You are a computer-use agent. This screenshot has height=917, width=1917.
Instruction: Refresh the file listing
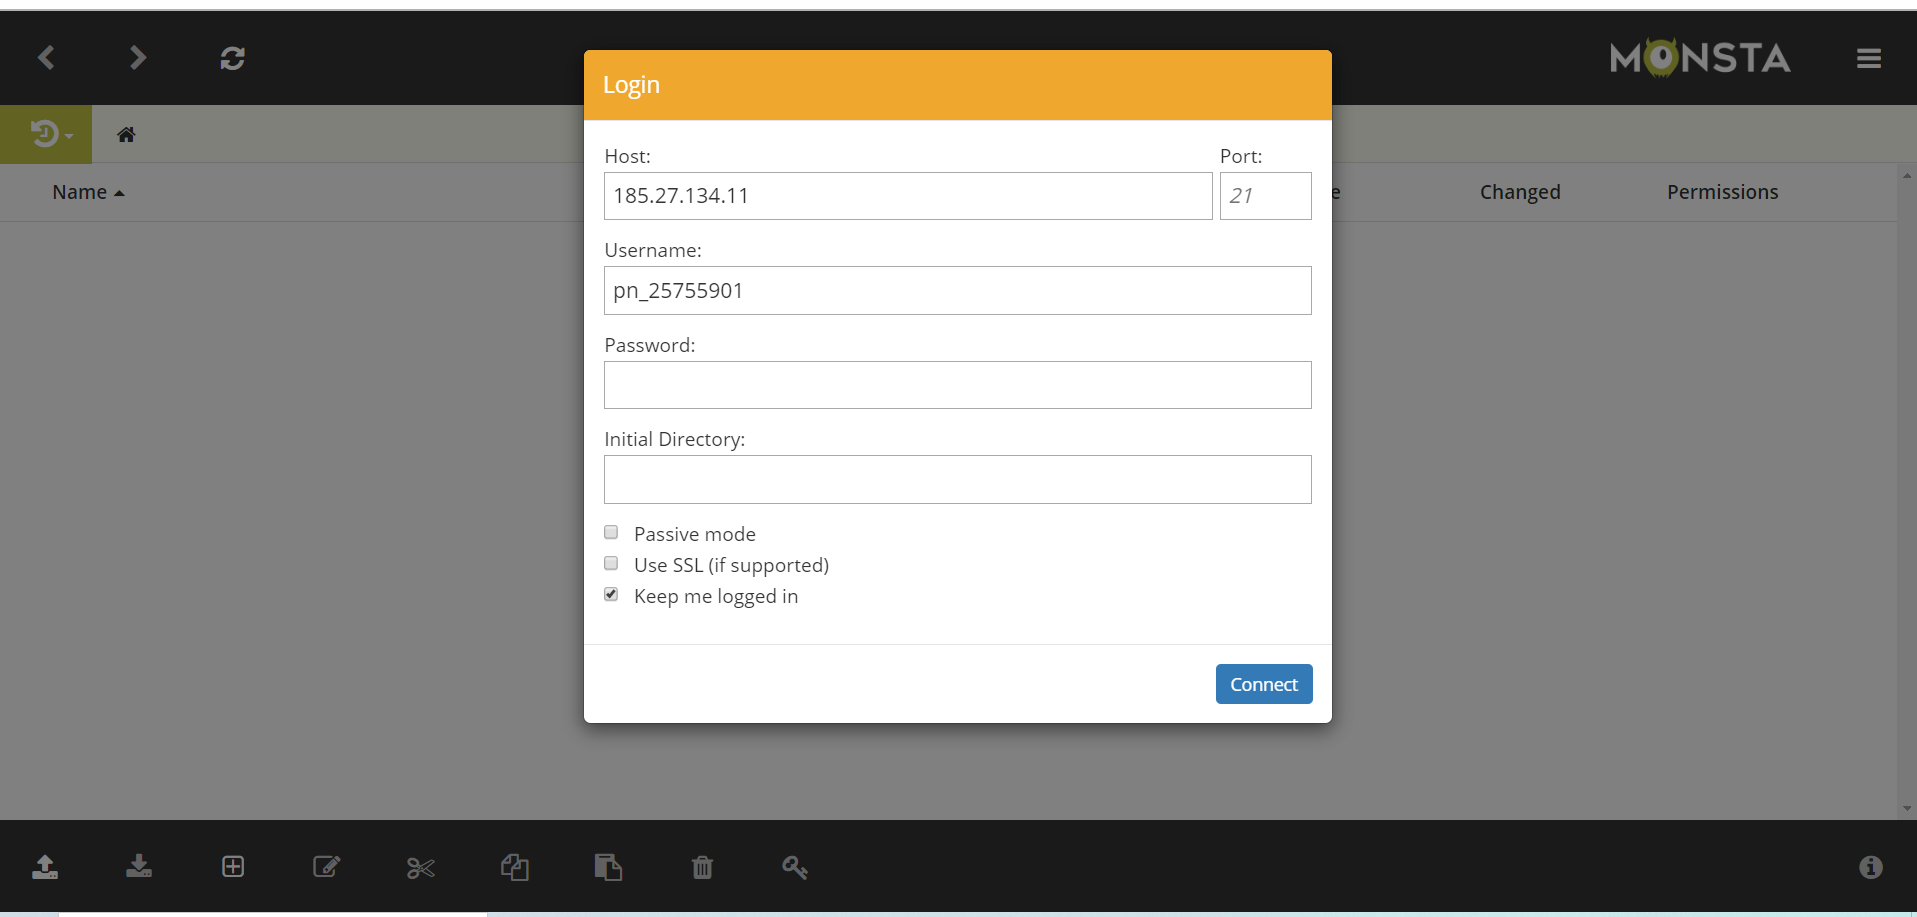[232, 58]
